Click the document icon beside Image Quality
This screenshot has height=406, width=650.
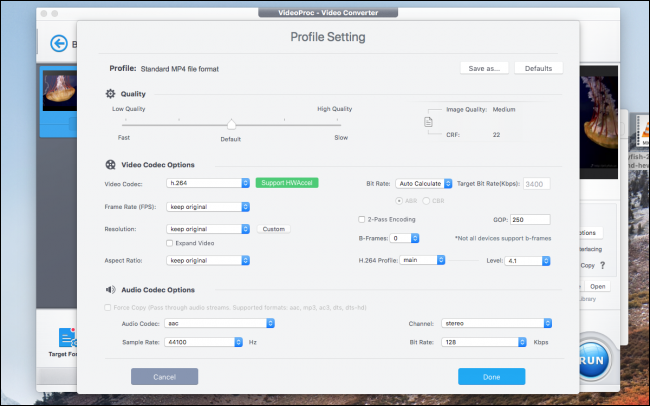click(428, 122)
